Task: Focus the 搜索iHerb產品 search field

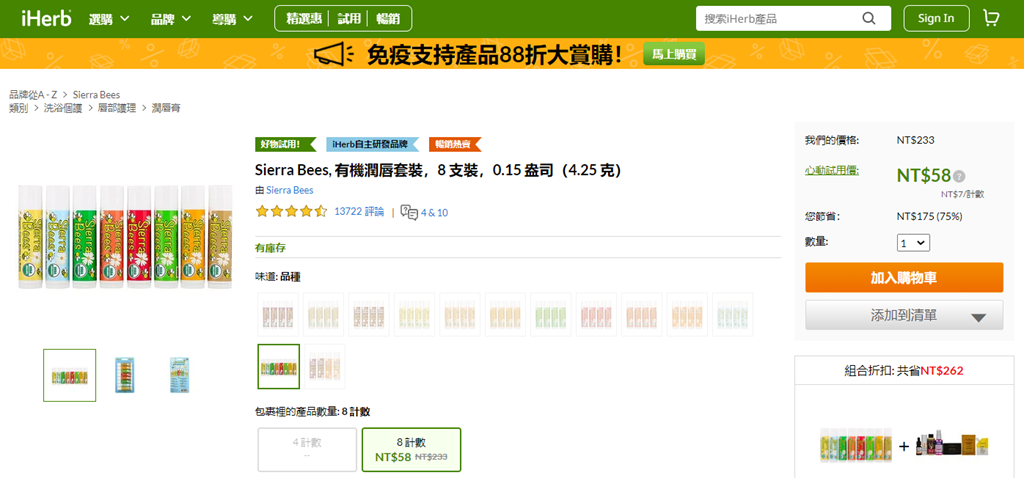Action: [x=777, y=18]
